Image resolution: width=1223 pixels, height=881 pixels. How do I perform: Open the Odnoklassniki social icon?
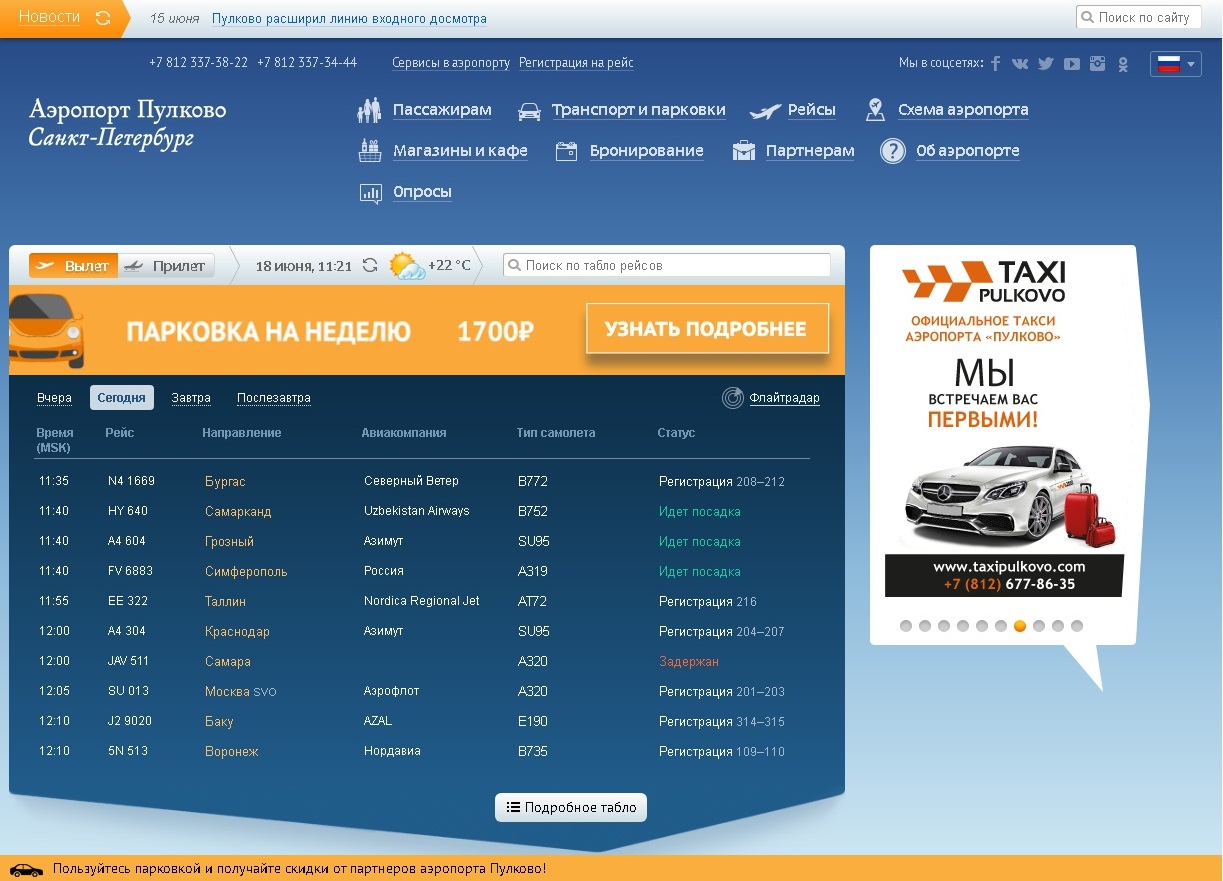1123,64
